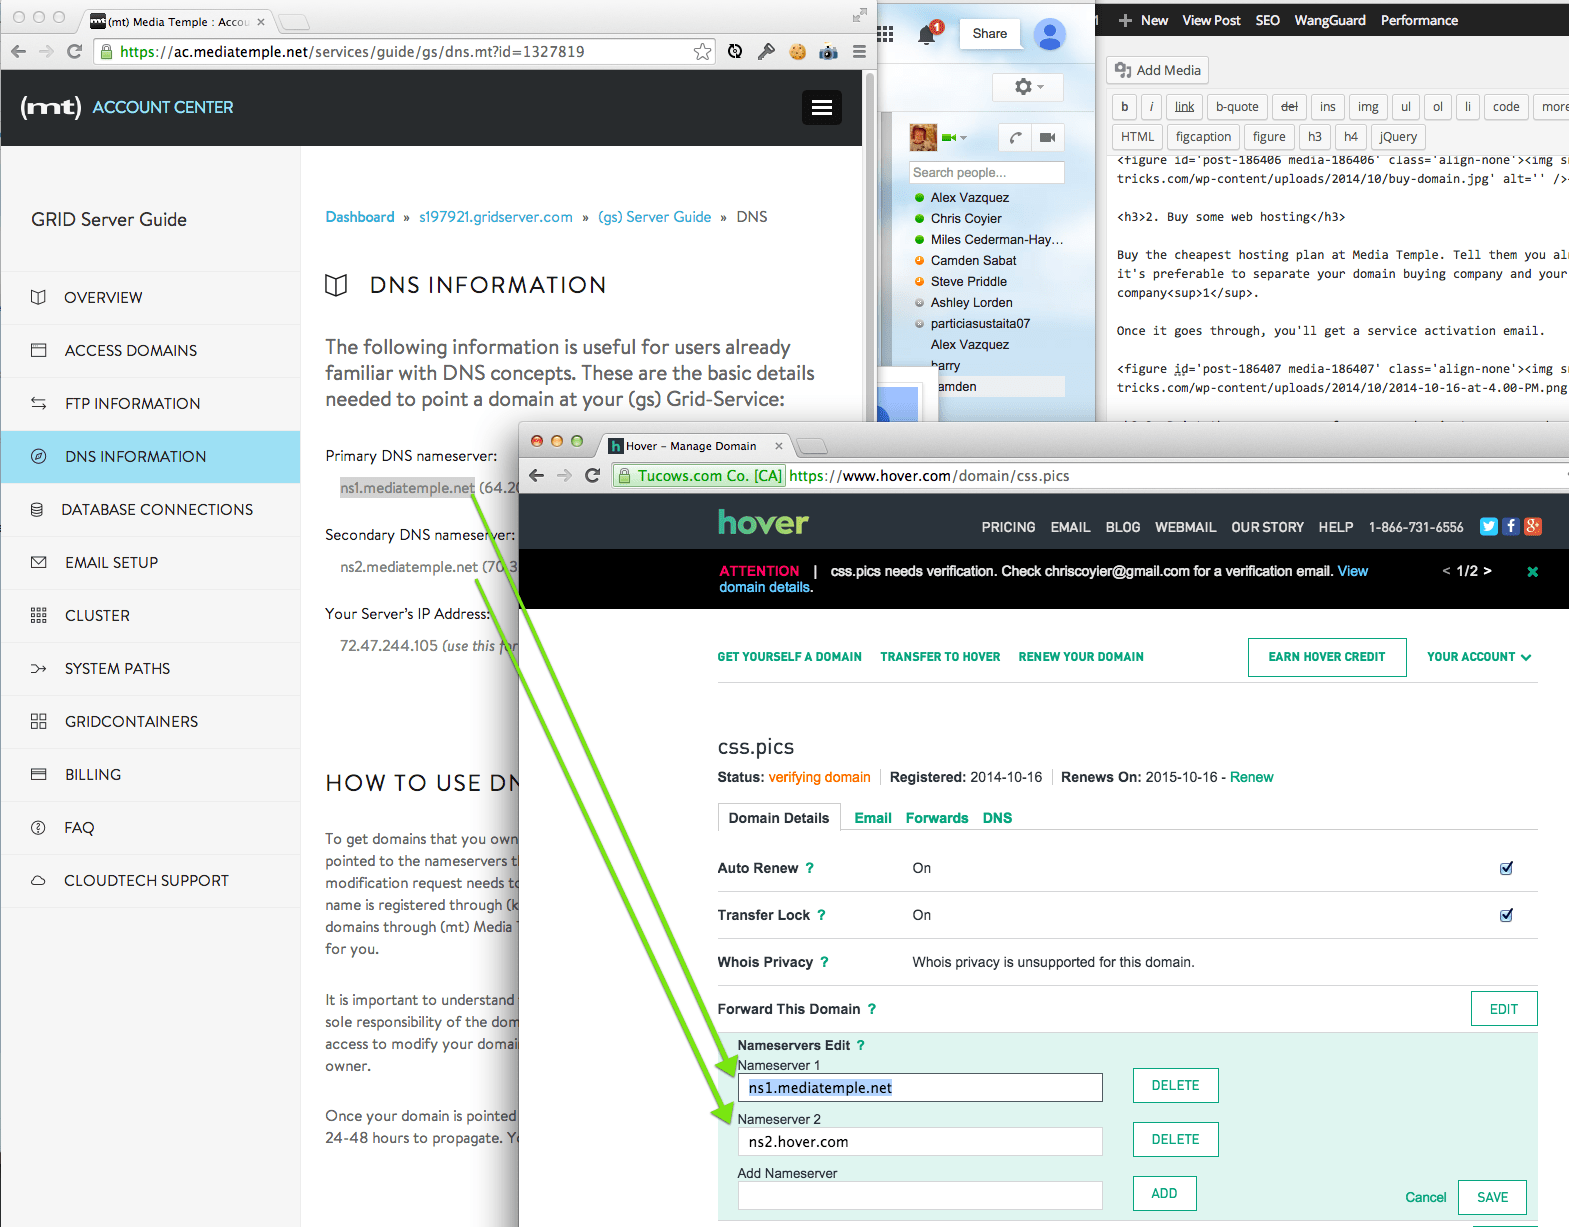This screenshot has width=1569, height=1227.
Task: Select the Domain Details tab
Action: 778,818
